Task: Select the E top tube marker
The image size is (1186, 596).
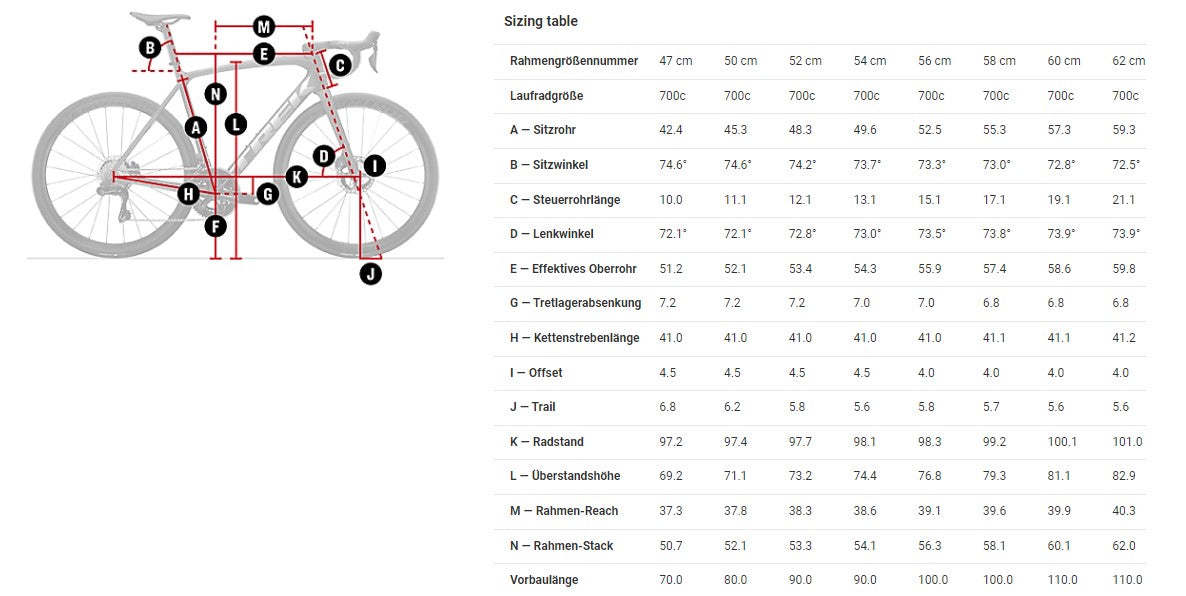Action: pyautogui.click(x=264, y=54)
